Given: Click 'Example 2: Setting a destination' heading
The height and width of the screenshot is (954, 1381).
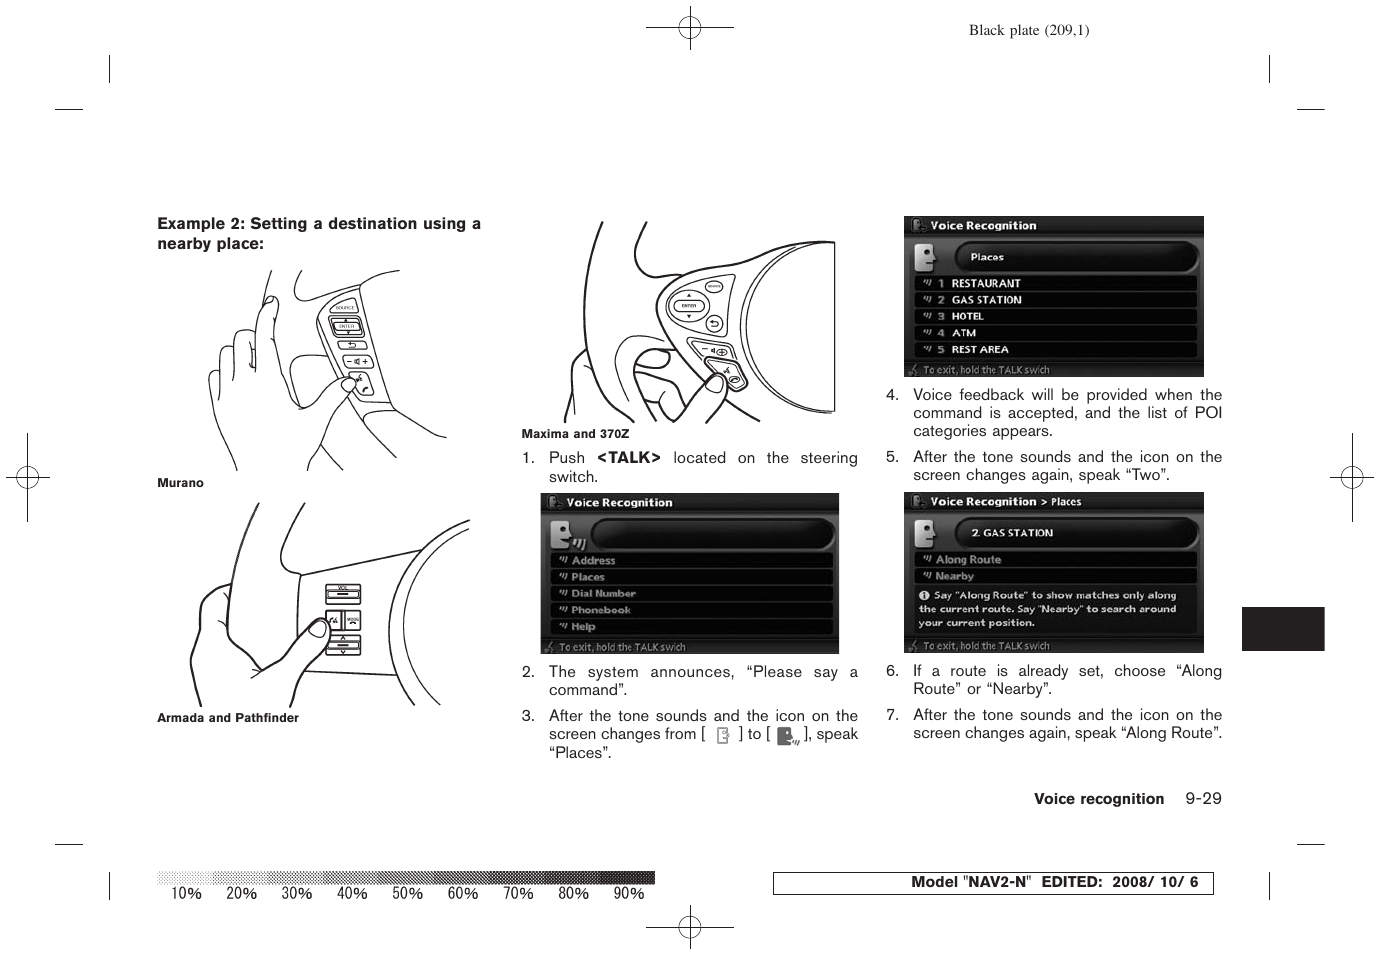Looking at the screenshot, I should 319,234.
